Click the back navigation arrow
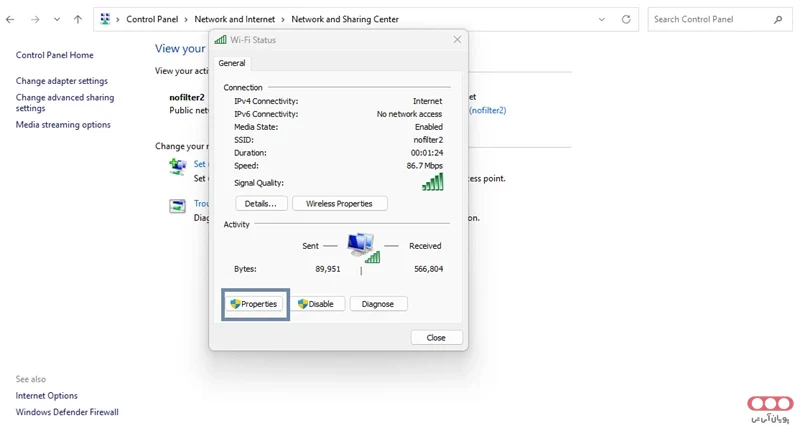The image size is (800, 428). coord(10,19)
